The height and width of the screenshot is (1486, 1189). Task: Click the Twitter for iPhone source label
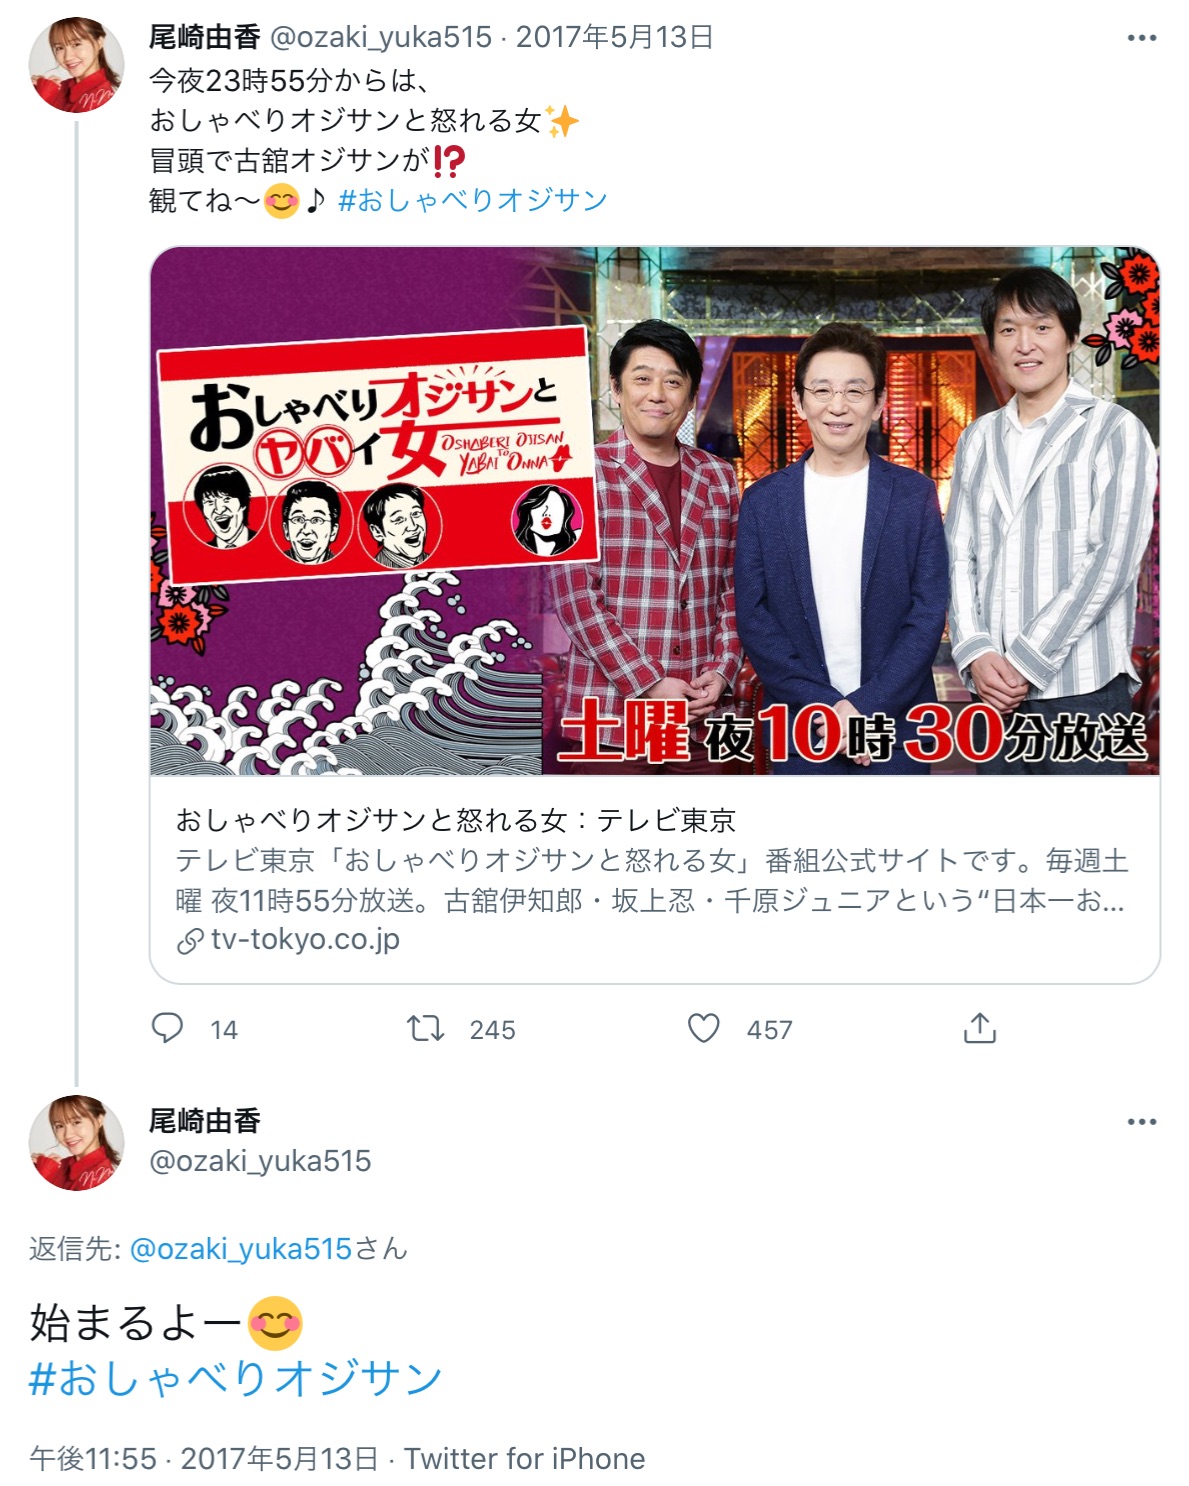click(525, 1459)
